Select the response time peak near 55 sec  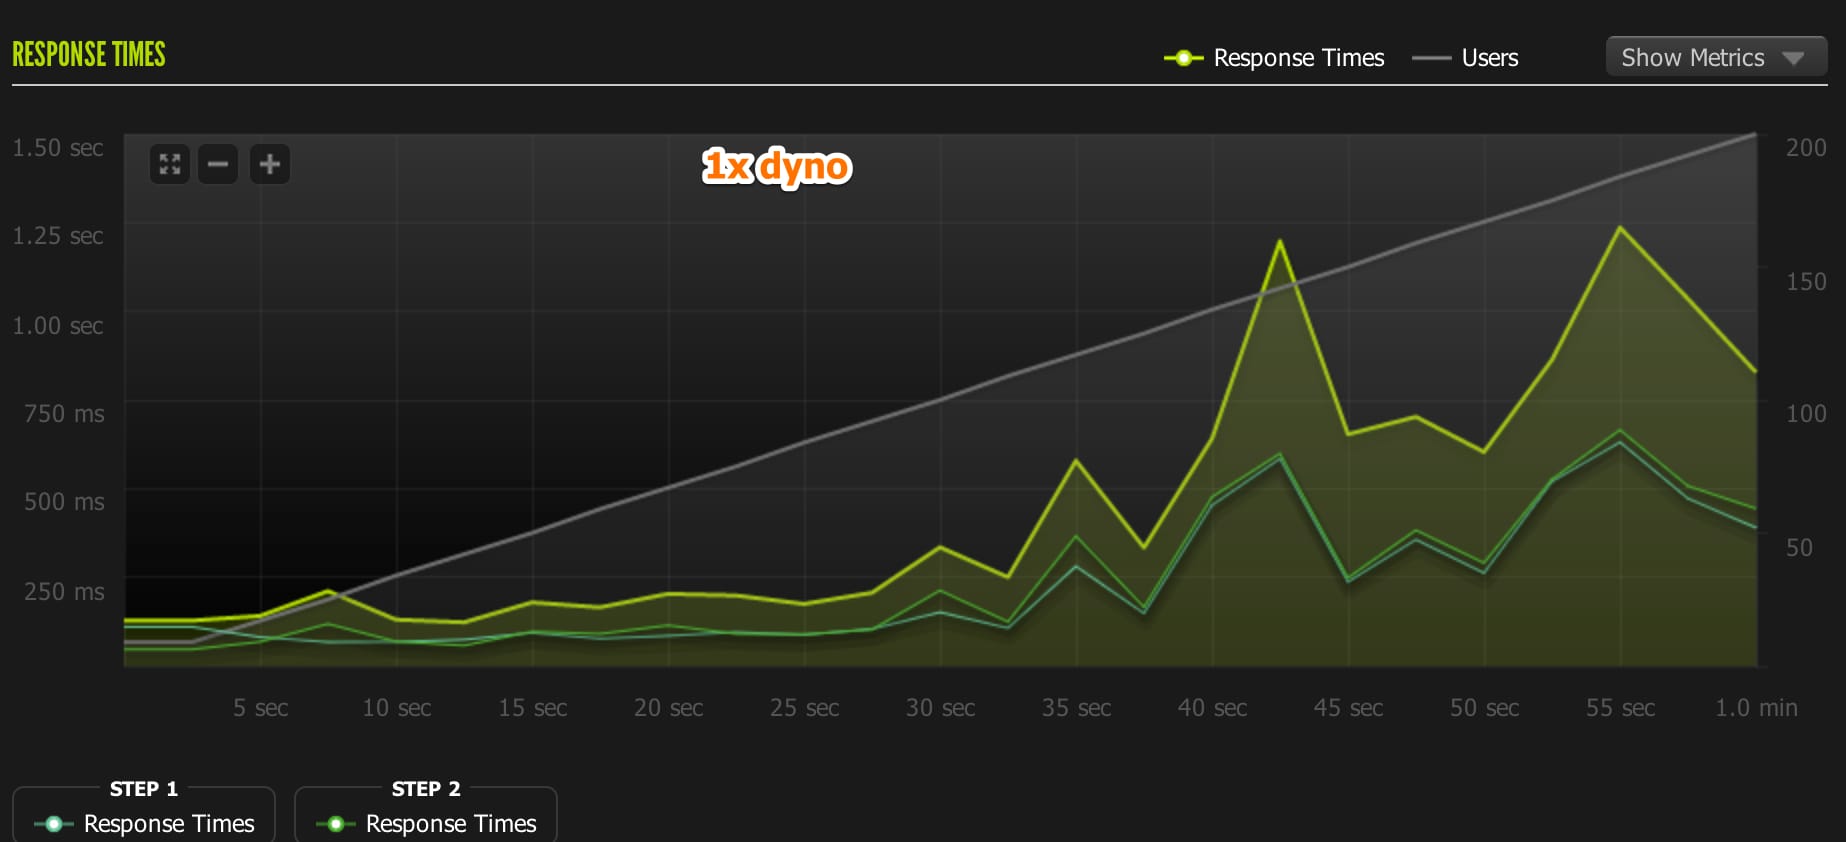[x=1620, y=228]
